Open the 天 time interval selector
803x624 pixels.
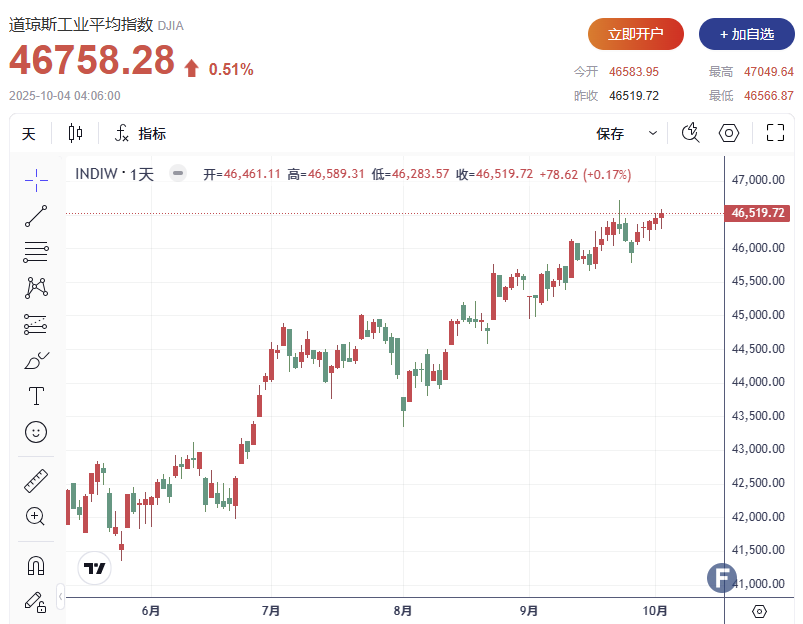tap(29, 134)
